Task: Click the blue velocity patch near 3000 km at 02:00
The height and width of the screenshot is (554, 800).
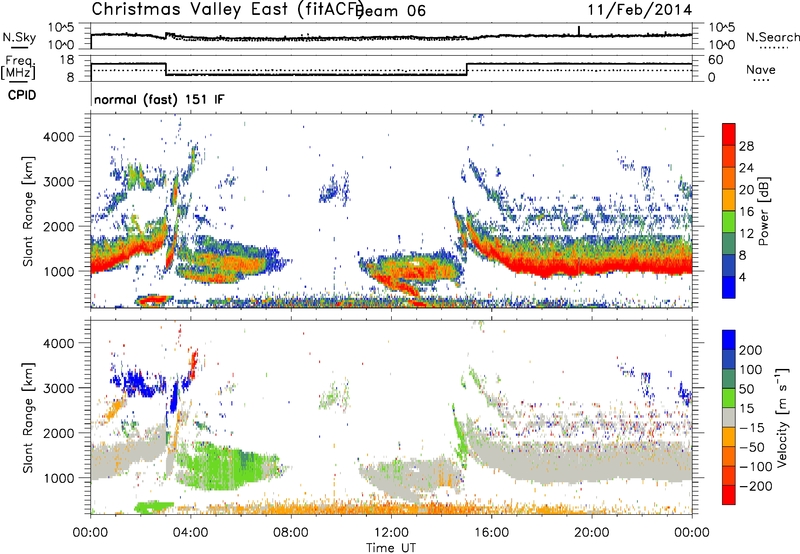Action: [138, 383]
